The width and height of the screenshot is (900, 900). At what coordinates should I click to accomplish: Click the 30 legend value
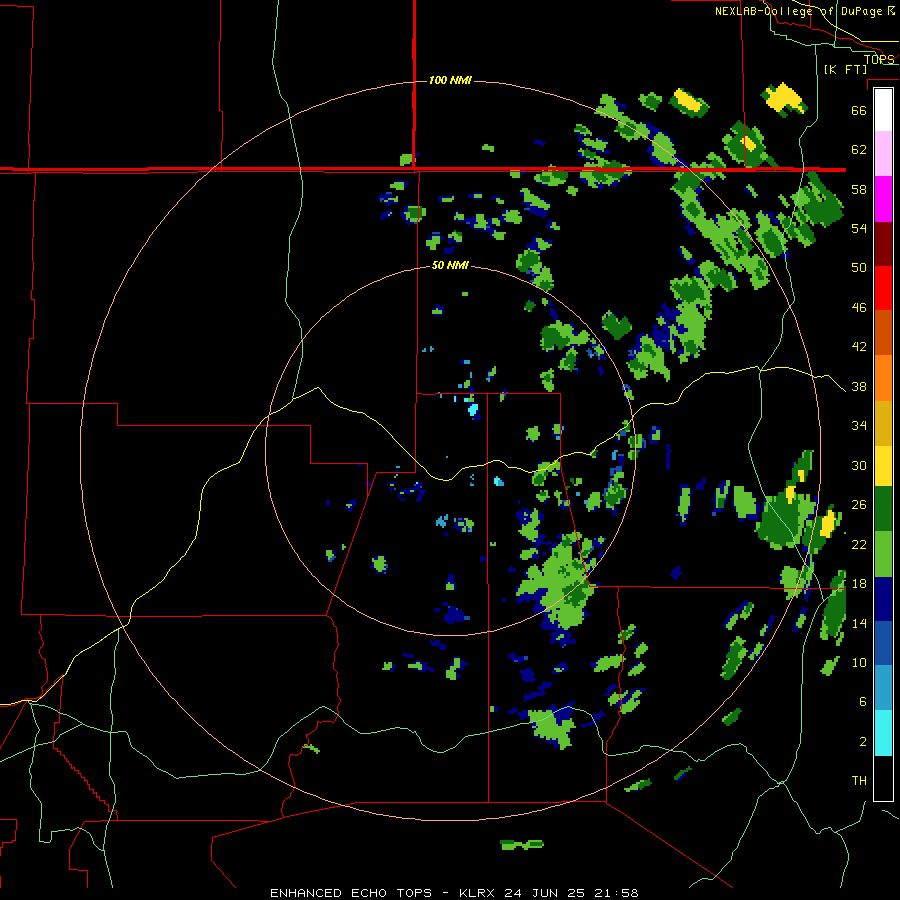coord(859,465)
